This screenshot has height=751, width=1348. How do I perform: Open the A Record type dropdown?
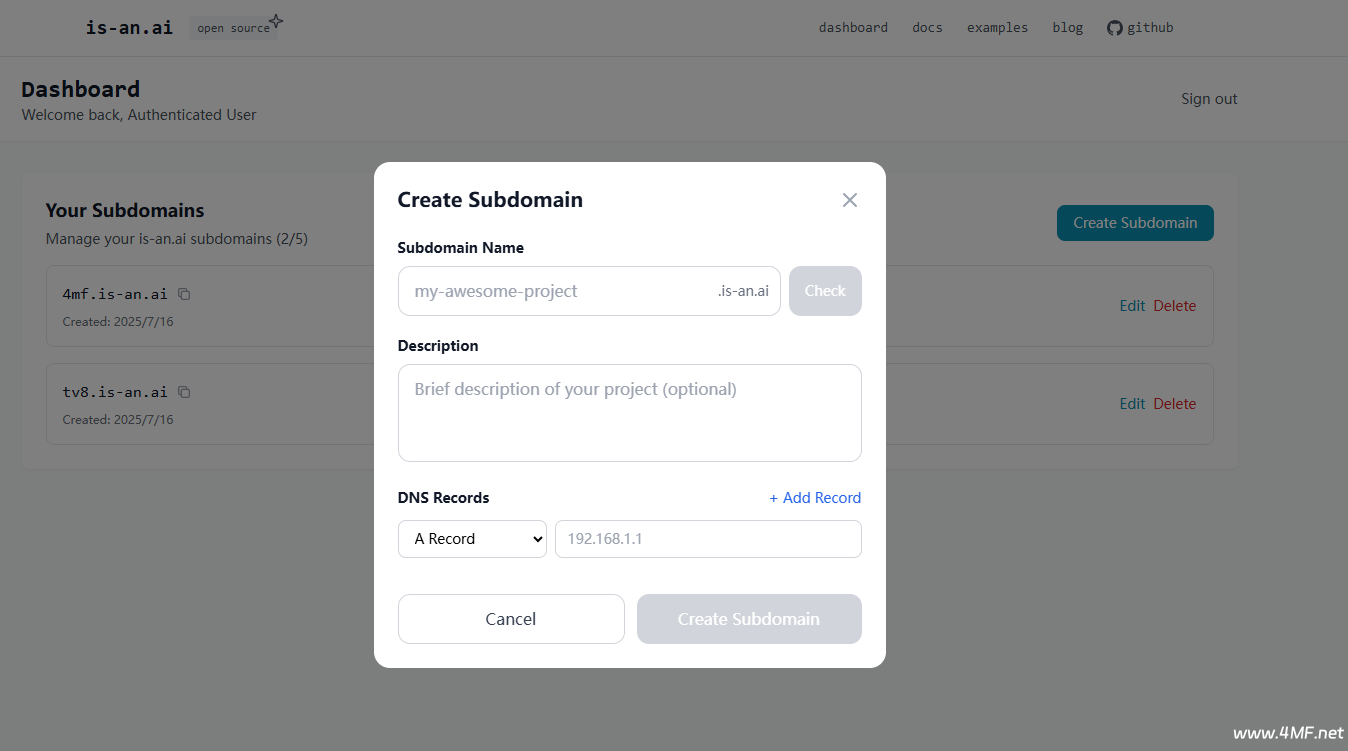tap(472, 539)
